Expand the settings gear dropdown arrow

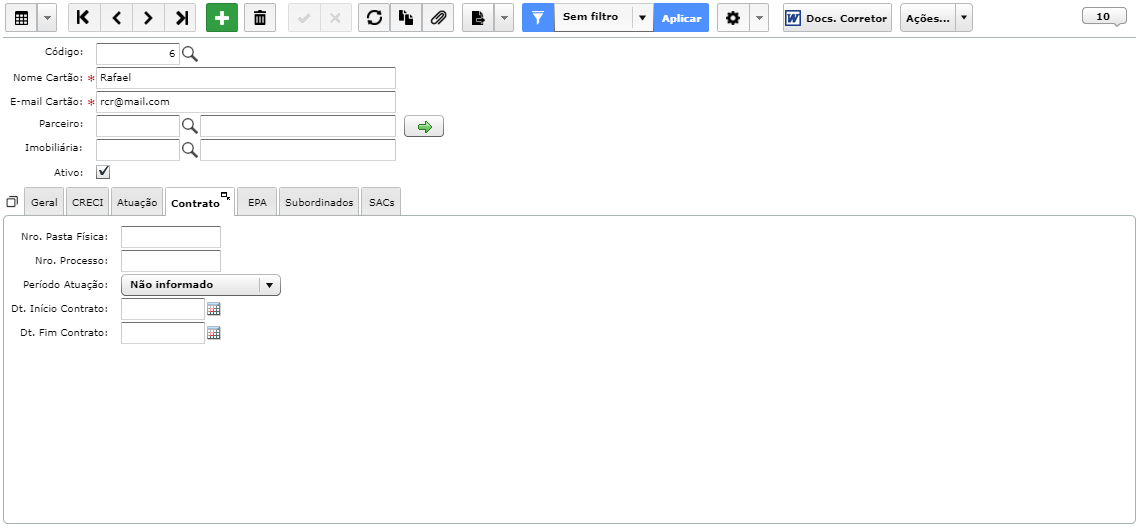tap(758, 18)
